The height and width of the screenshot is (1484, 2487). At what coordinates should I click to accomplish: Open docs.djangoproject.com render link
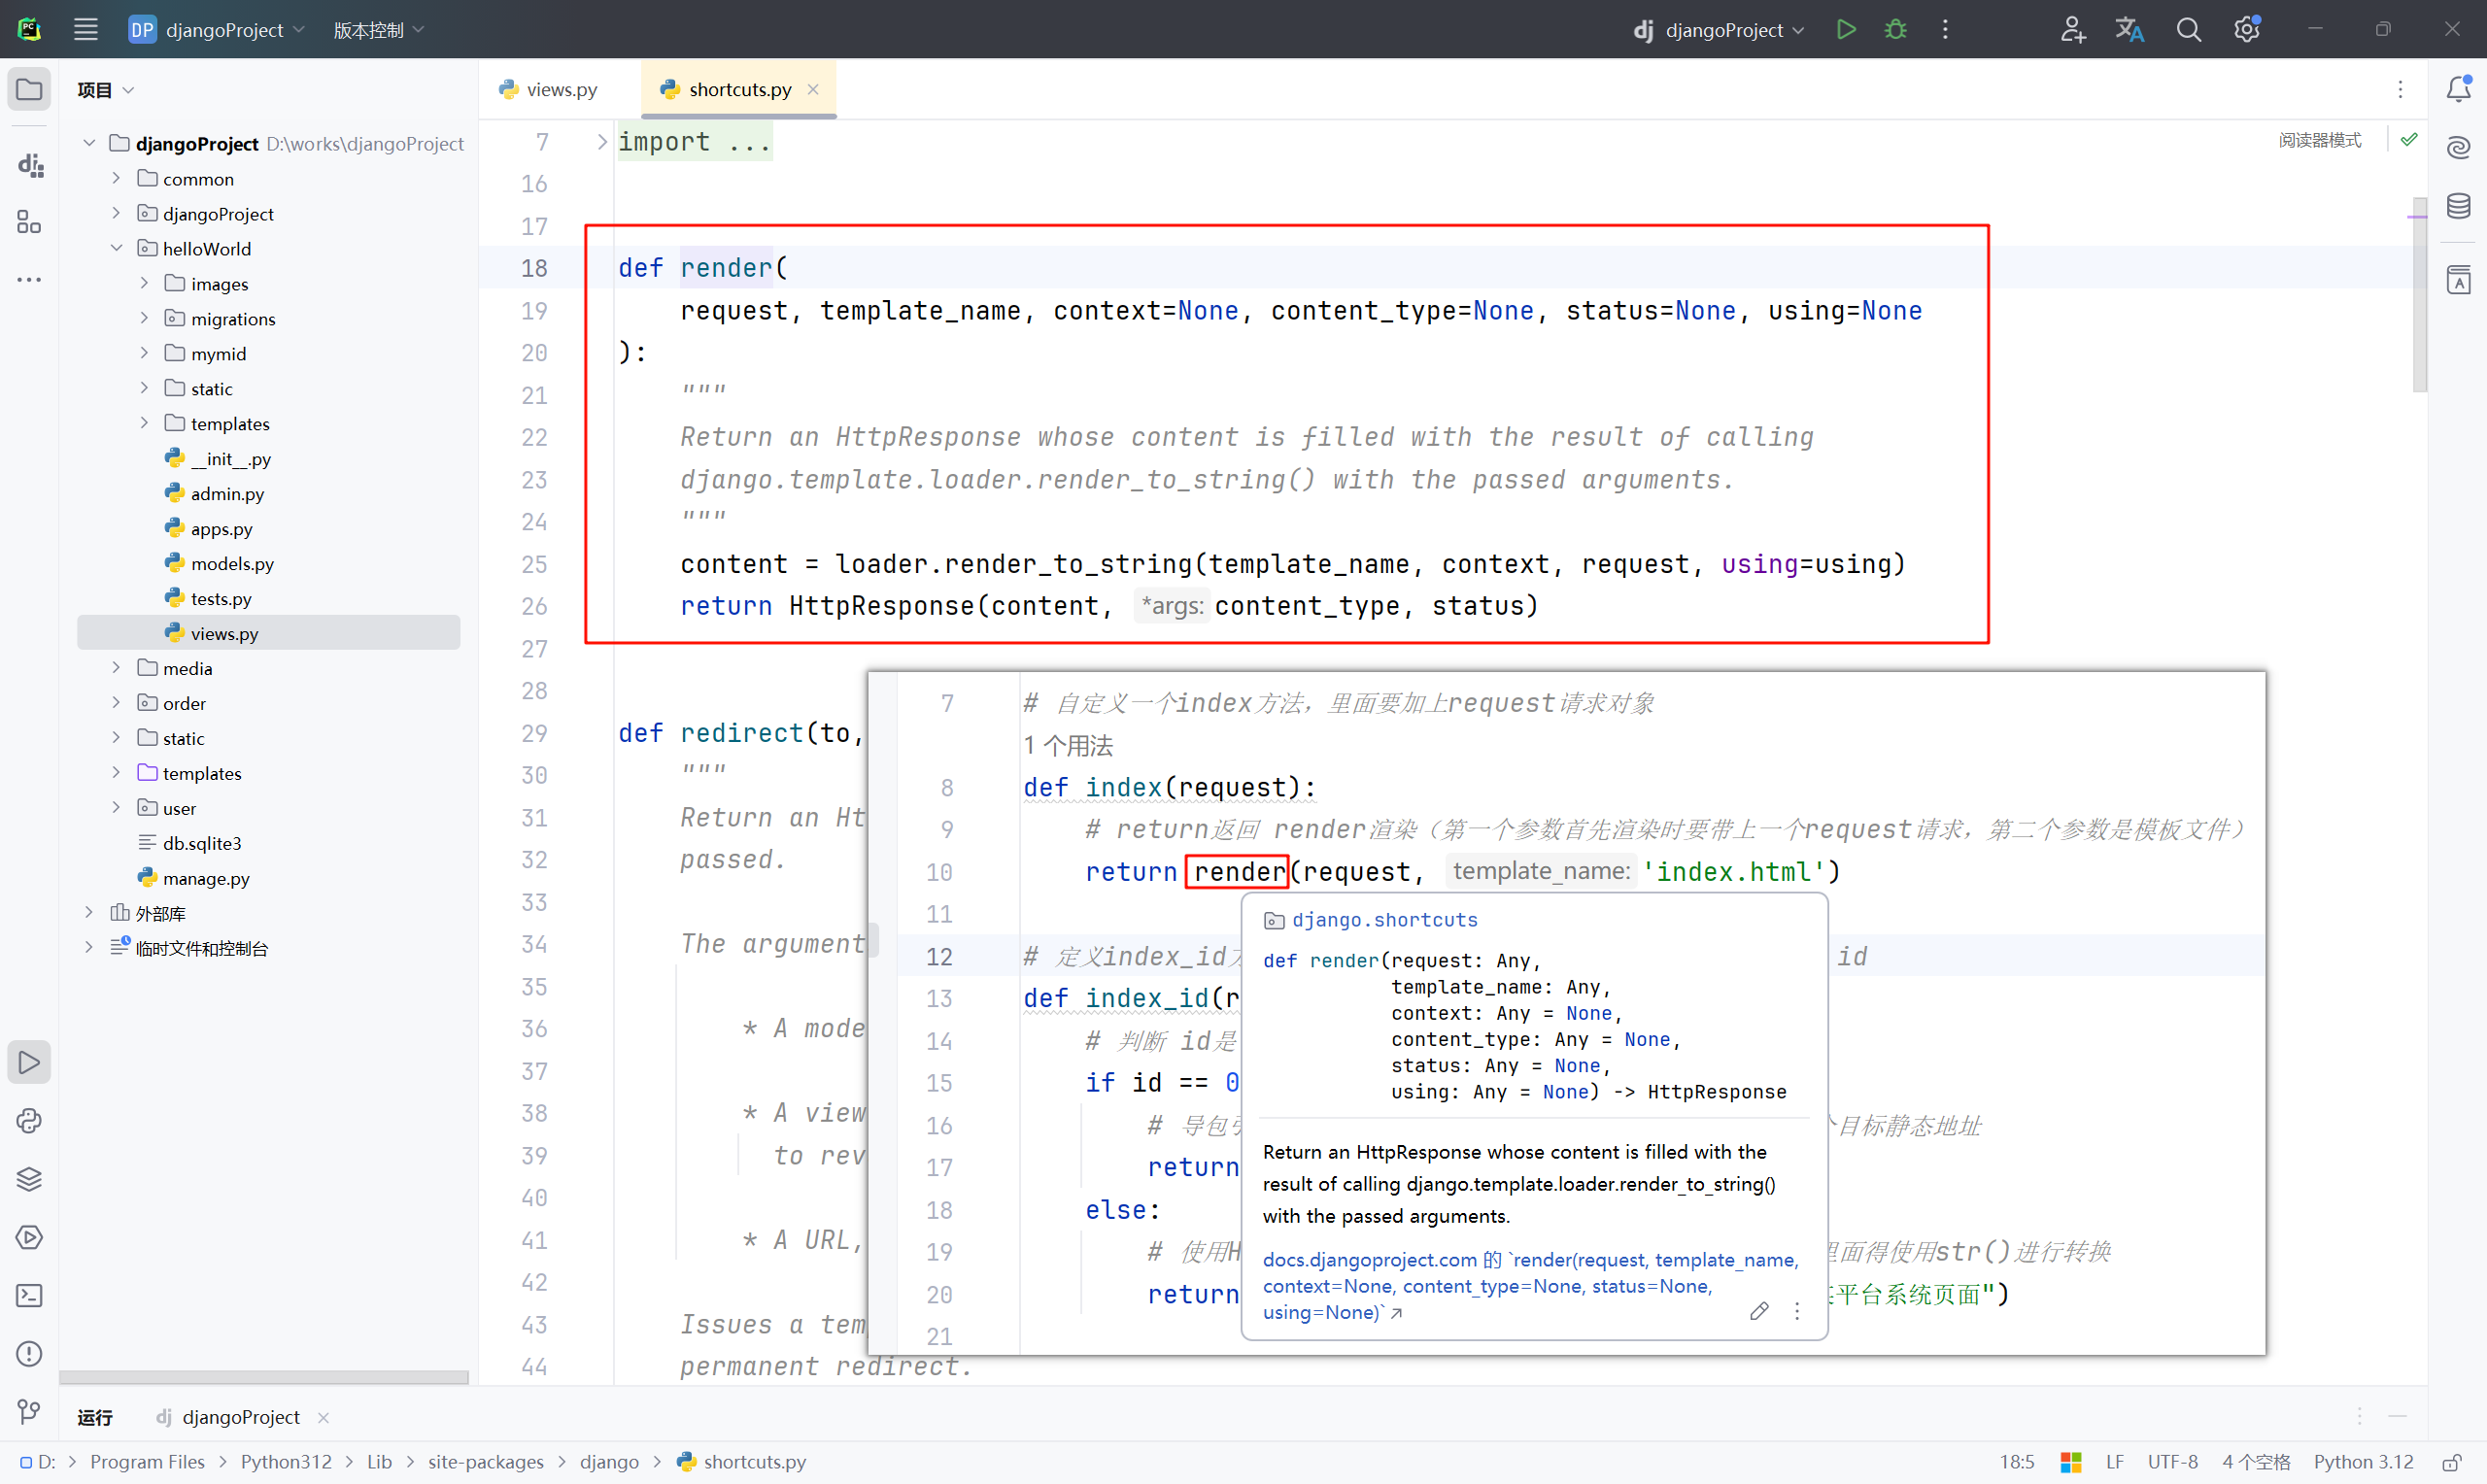[x=1530, y=1286]
